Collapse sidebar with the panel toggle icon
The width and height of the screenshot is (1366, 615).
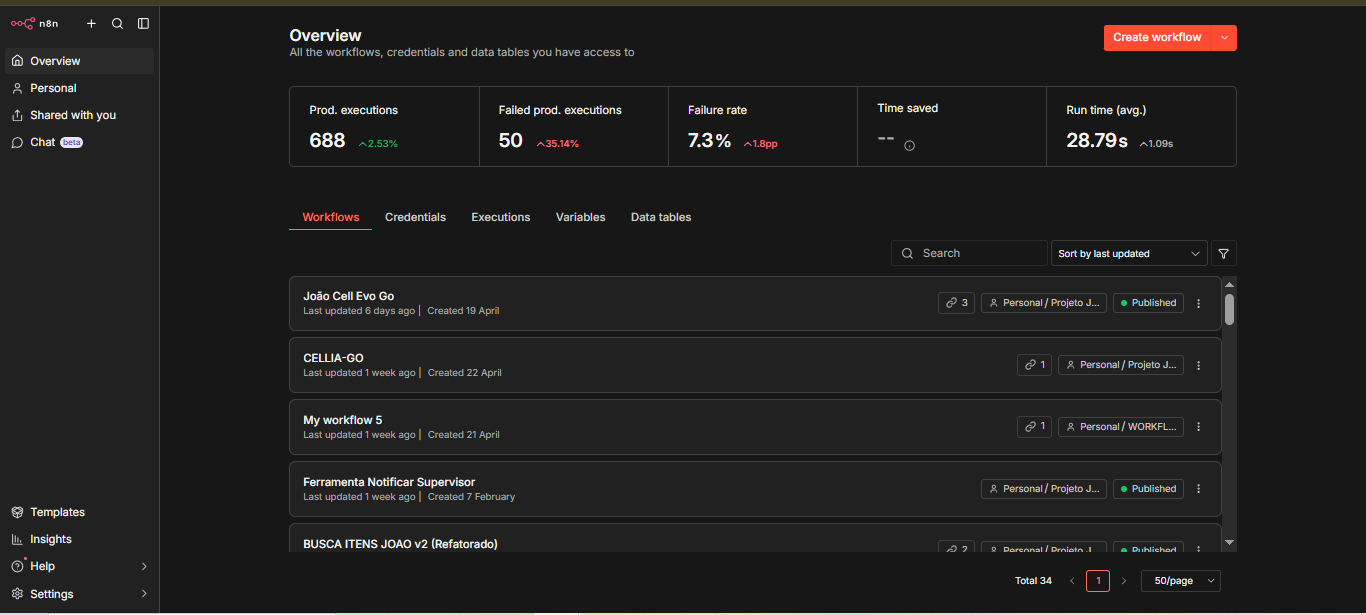(143, 23)
